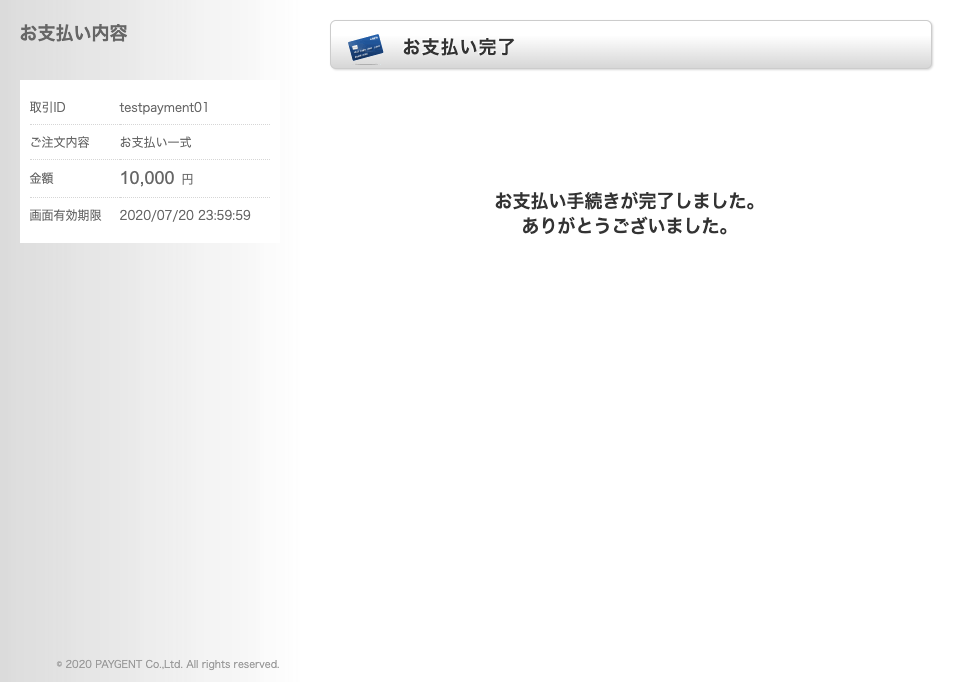Click the お支払い内容 sidebar heading

tap(73, 33)
